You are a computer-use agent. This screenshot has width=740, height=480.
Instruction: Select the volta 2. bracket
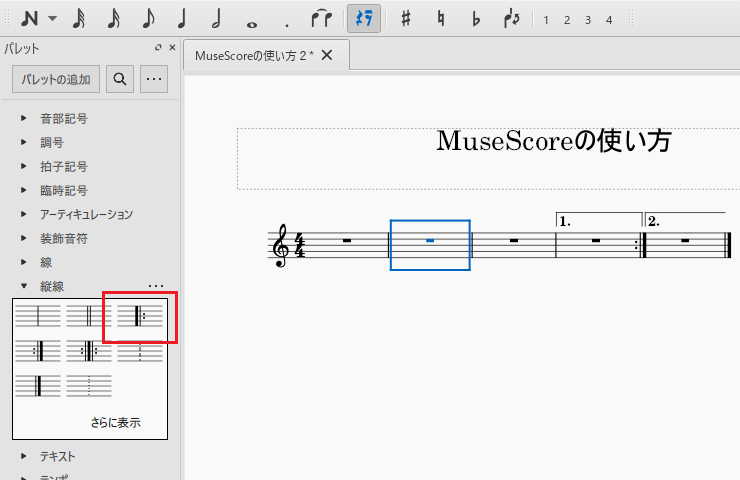tap(685, 219)
